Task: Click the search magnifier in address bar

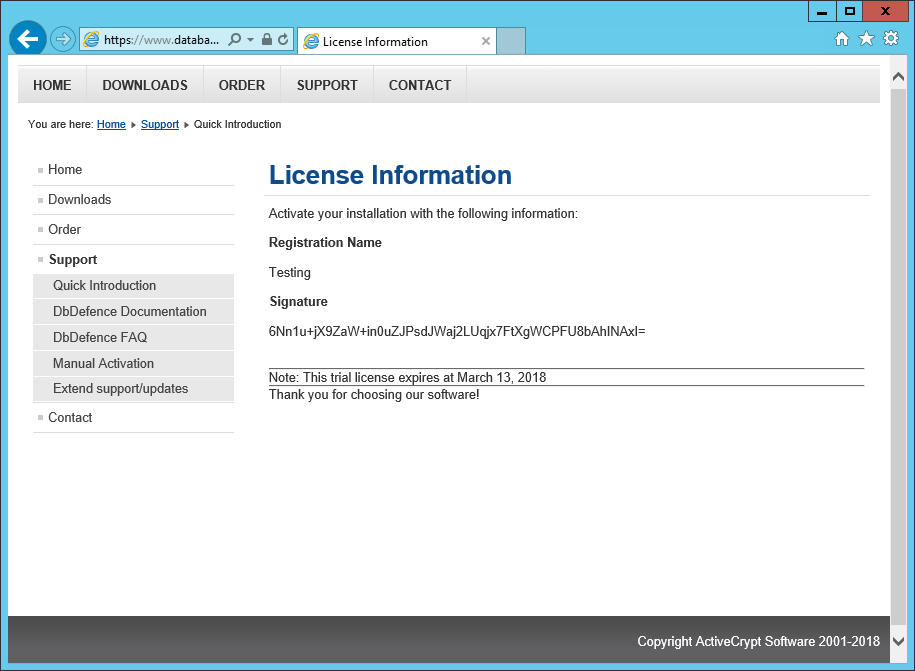Action: point(234,40)
